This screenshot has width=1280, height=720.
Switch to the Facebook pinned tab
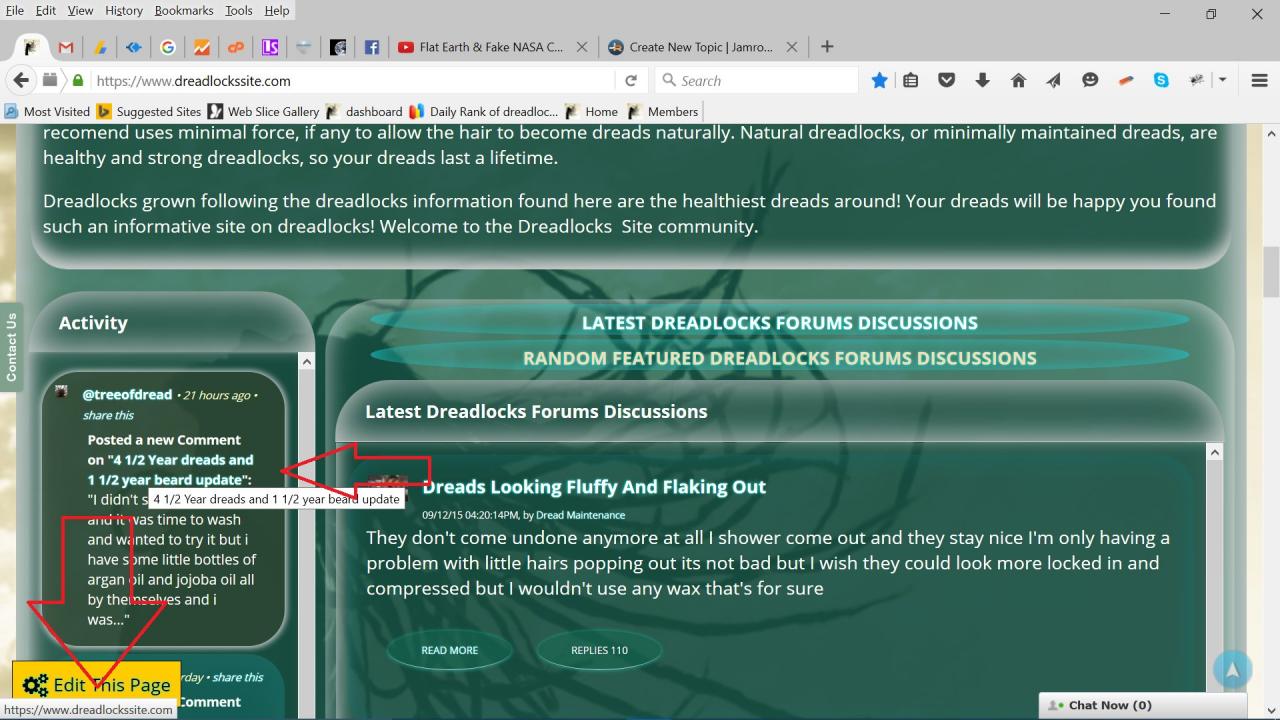372,47
